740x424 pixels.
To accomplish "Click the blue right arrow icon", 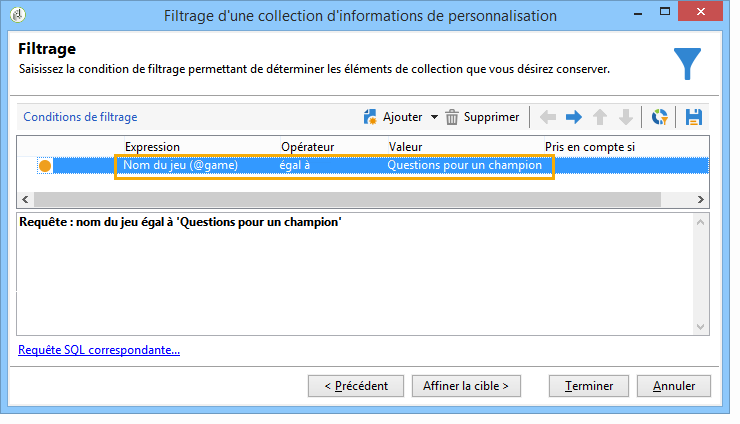I will coord(574,117).
